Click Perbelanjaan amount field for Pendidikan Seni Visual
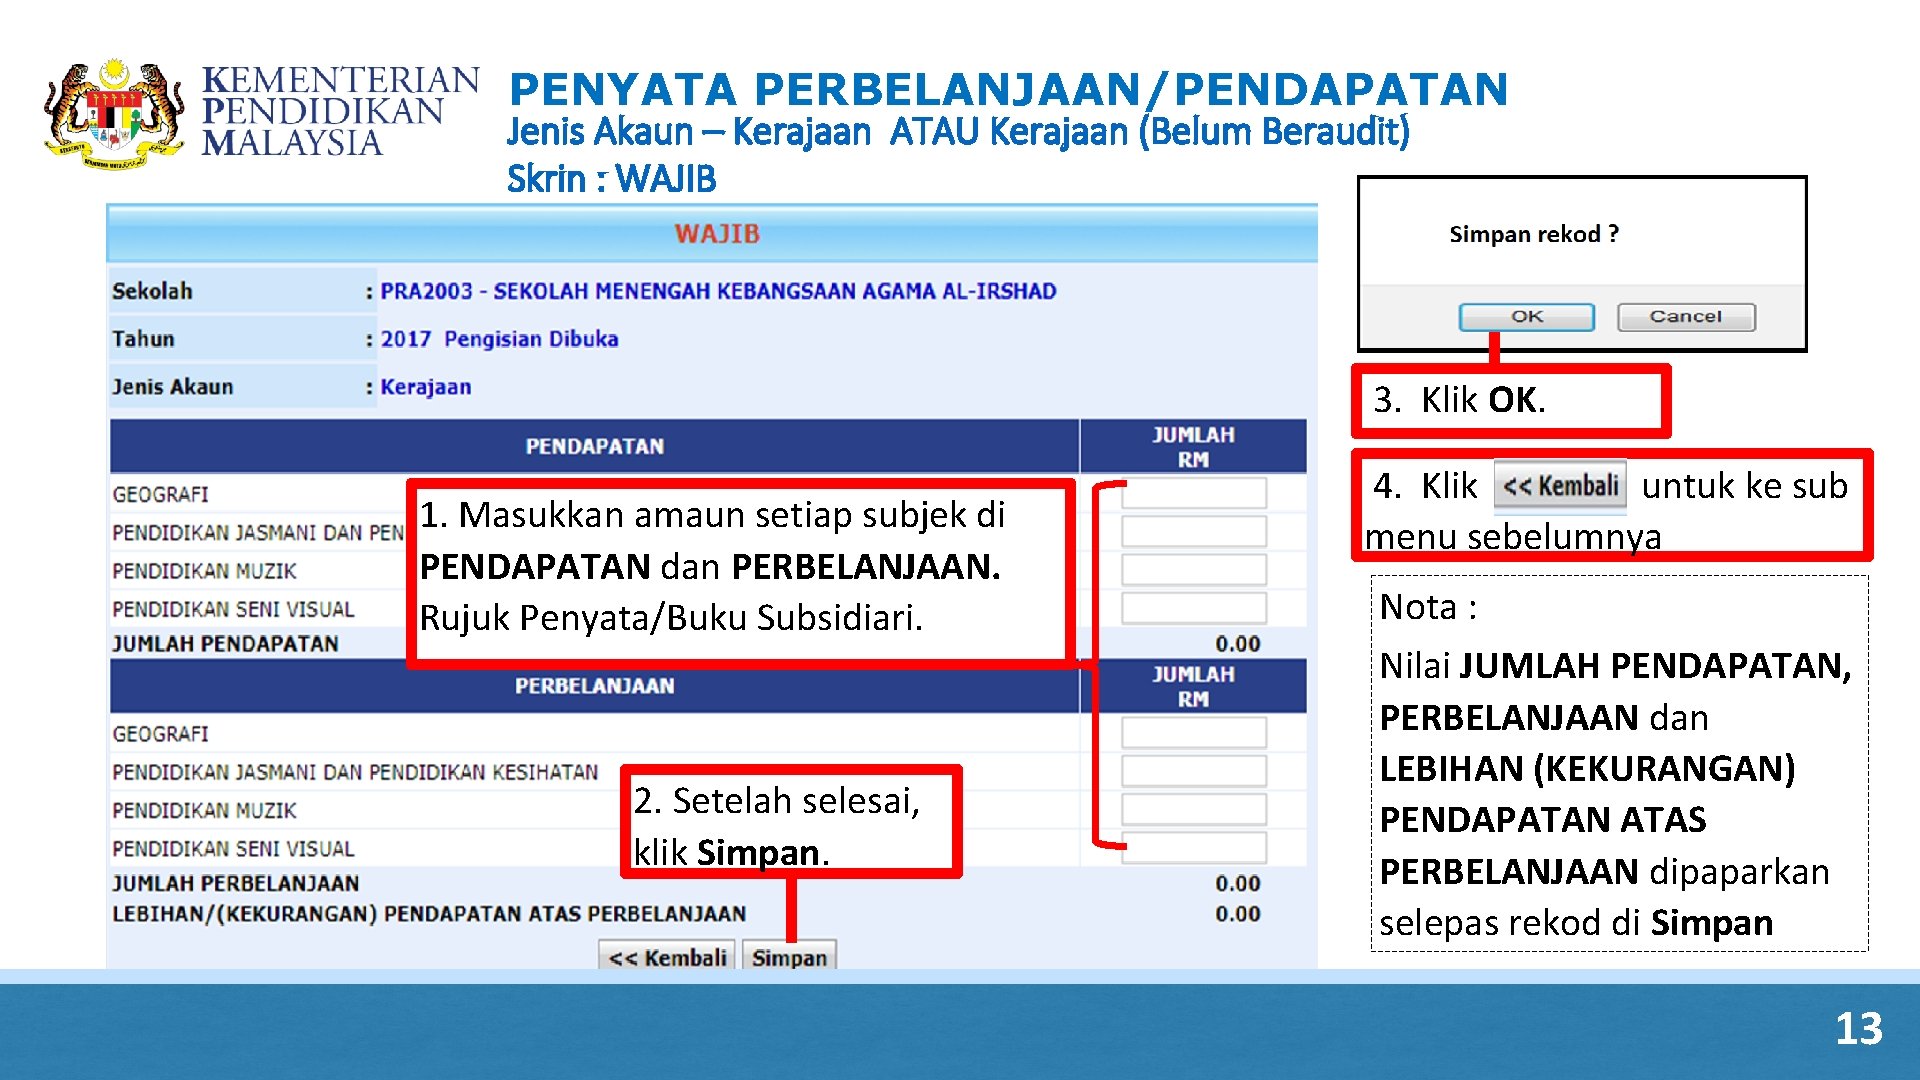 click(1193, 847)
